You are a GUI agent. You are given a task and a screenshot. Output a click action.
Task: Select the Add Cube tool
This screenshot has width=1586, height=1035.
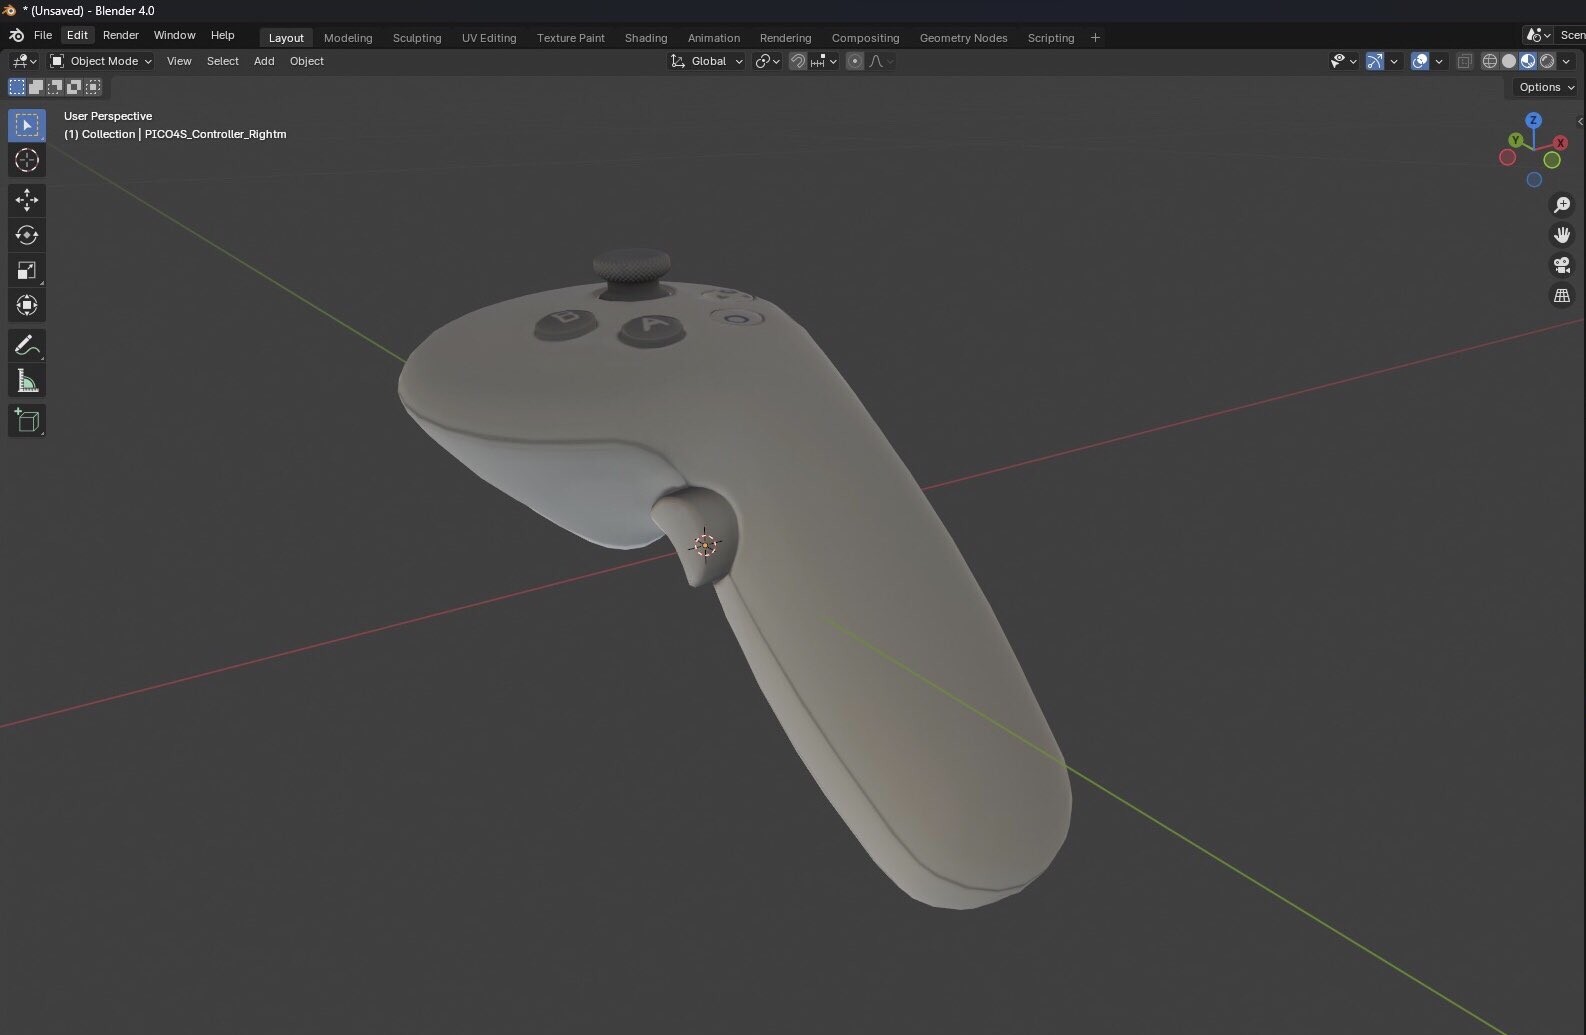click(x=27, y=421)
